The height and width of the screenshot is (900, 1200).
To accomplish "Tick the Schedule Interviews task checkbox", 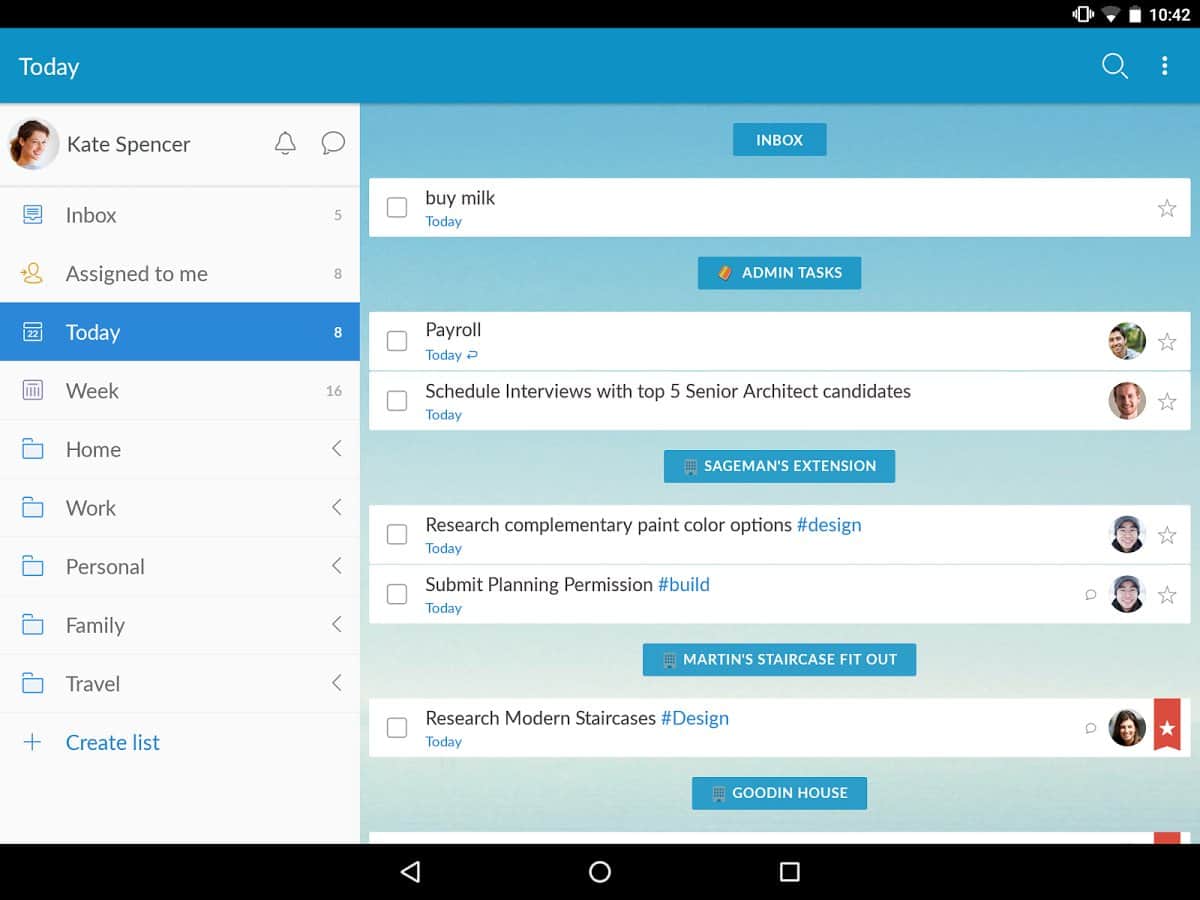I will pos(397,401).
